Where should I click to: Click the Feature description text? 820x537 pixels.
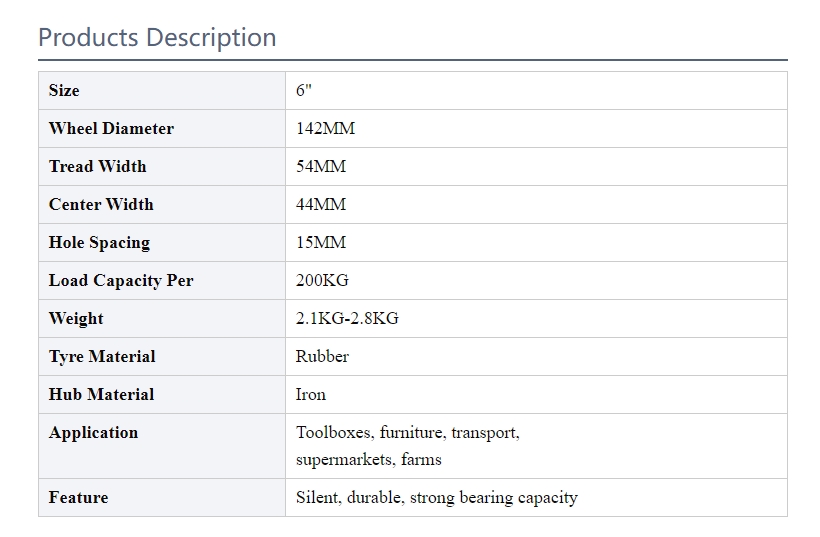click(436, 497)
